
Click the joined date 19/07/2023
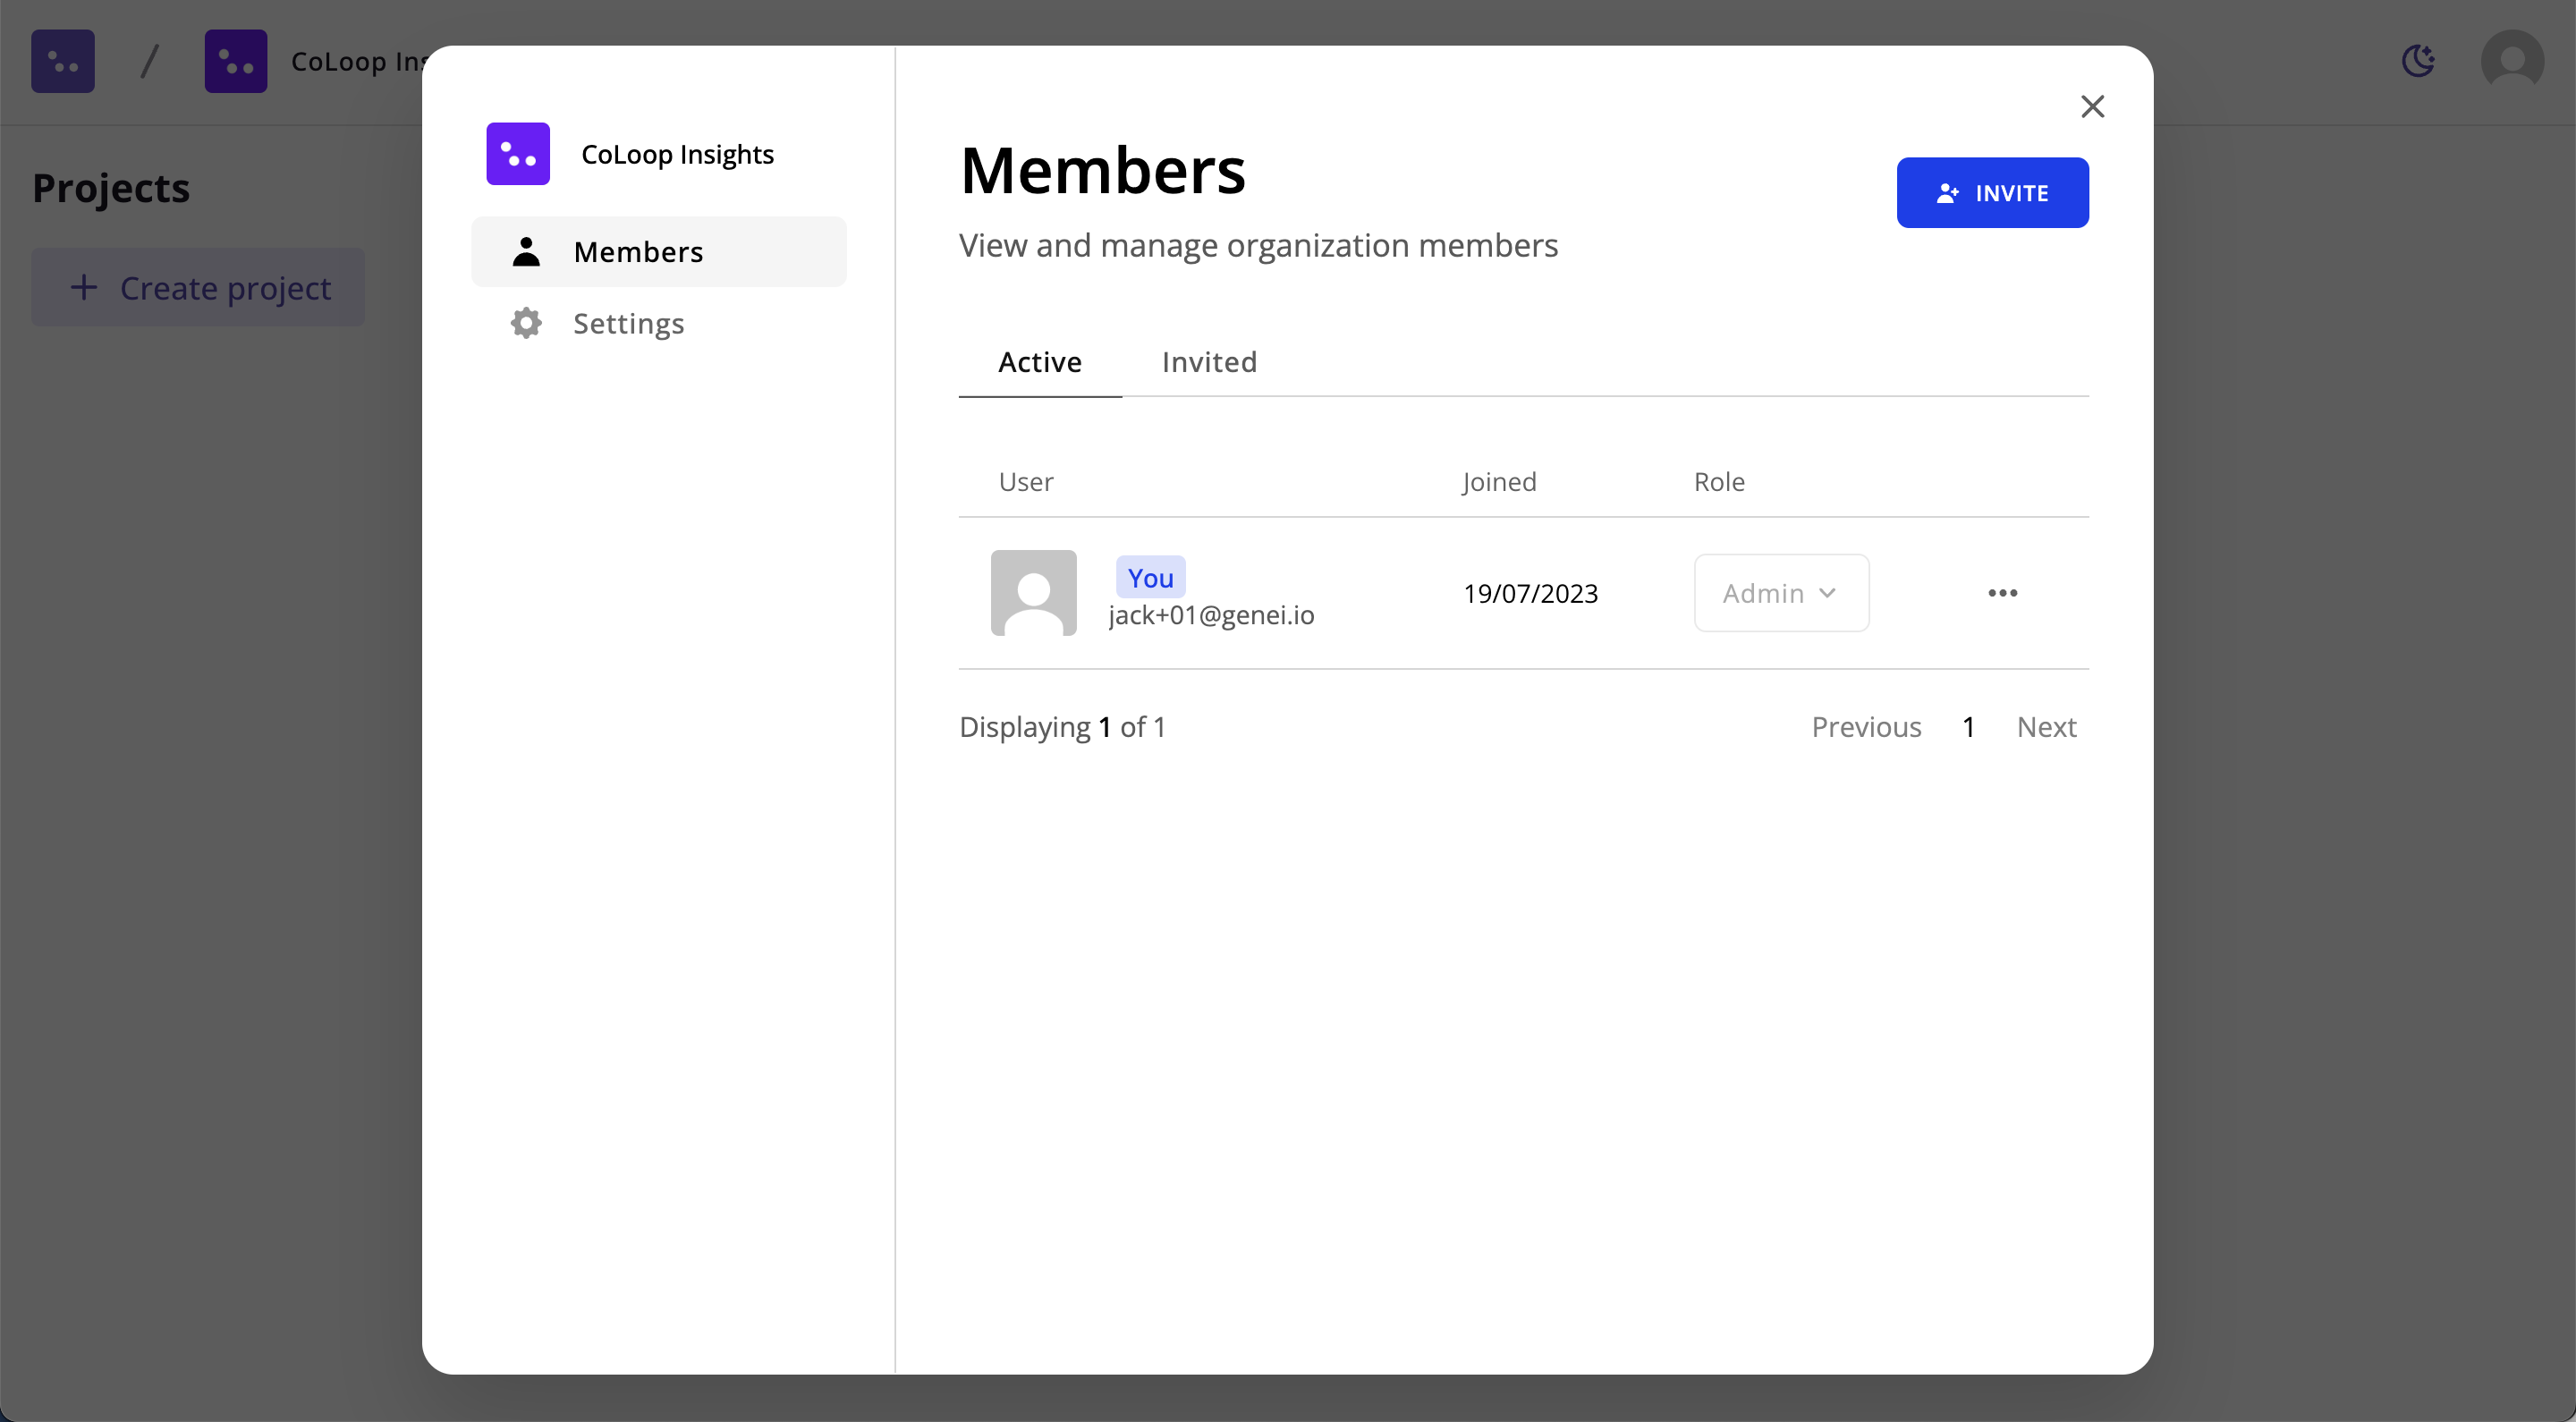pos(1530,594)
